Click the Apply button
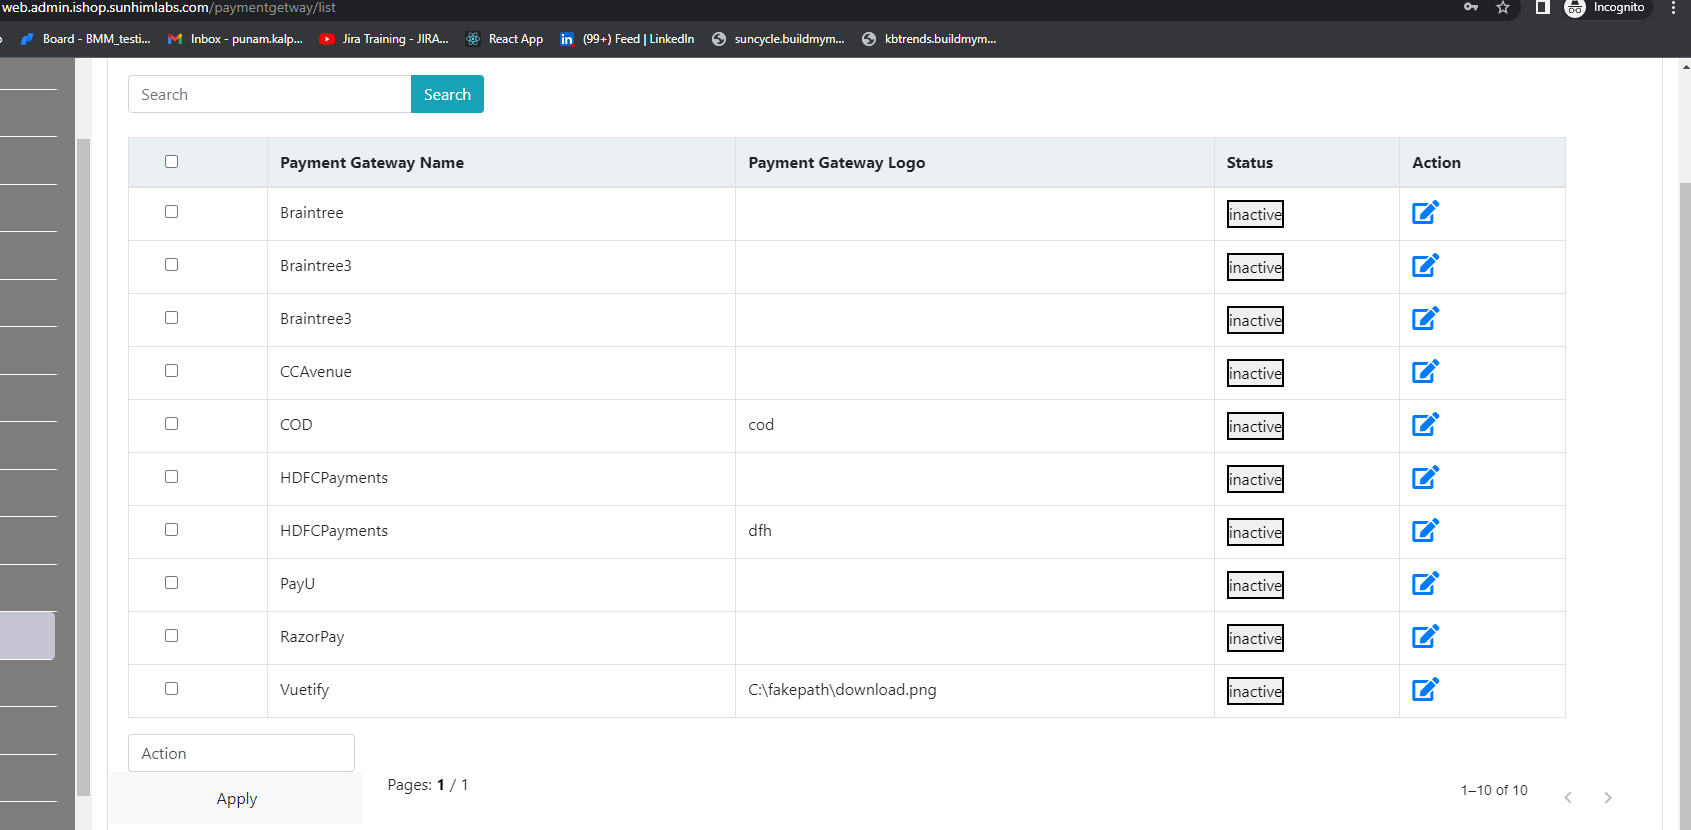The image size is (1691, 830). (x=237, y=799)
